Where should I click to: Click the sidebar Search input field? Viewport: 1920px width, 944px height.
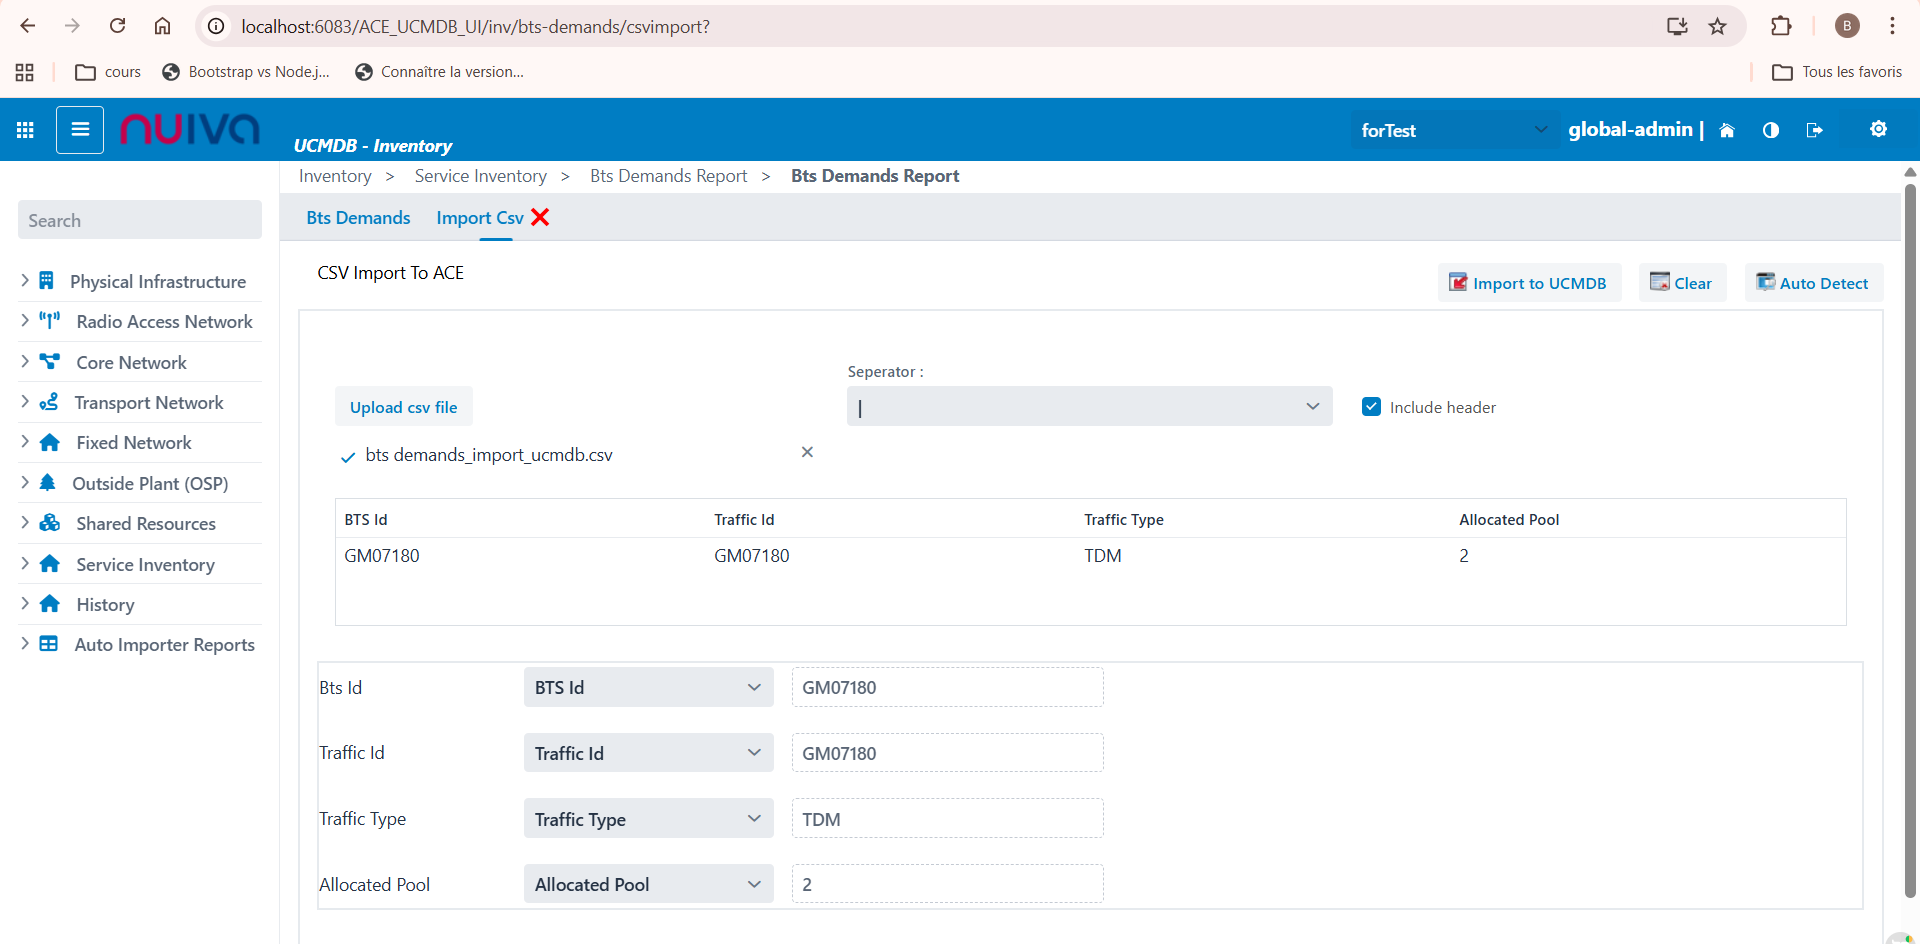pos(140,220)
